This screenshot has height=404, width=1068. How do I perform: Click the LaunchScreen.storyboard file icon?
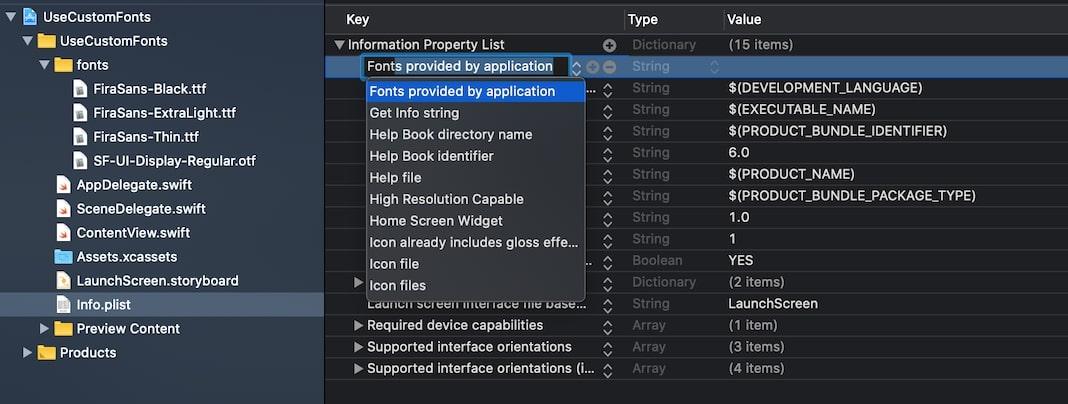[x=64, y=281]
